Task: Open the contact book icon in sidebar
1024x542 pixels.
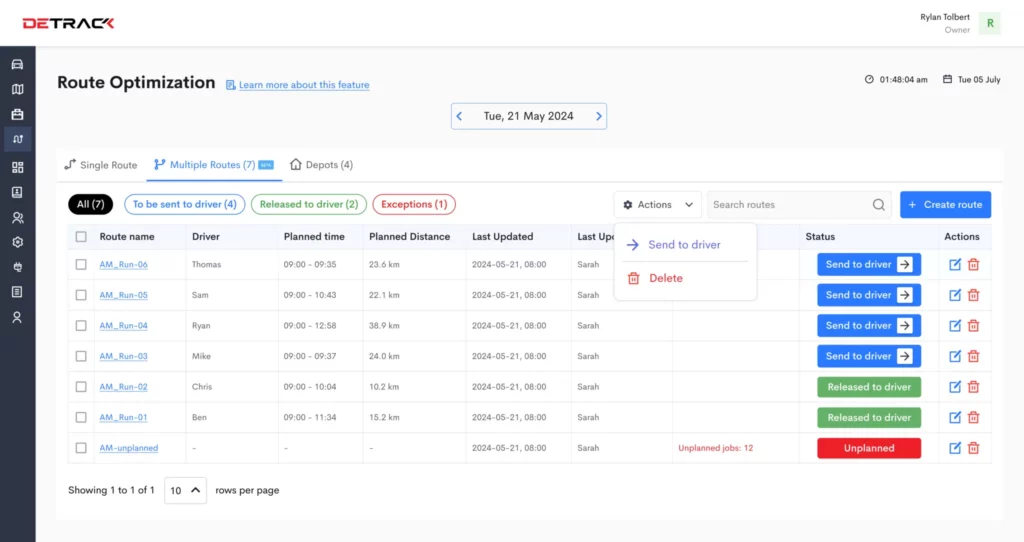Action: coord(18,192)
